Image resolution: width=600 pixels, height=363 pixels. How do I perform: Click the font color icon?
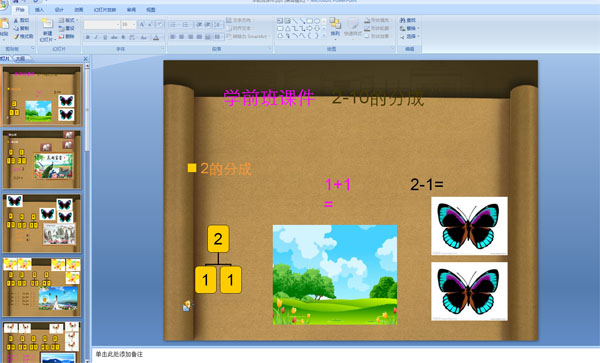156,37
